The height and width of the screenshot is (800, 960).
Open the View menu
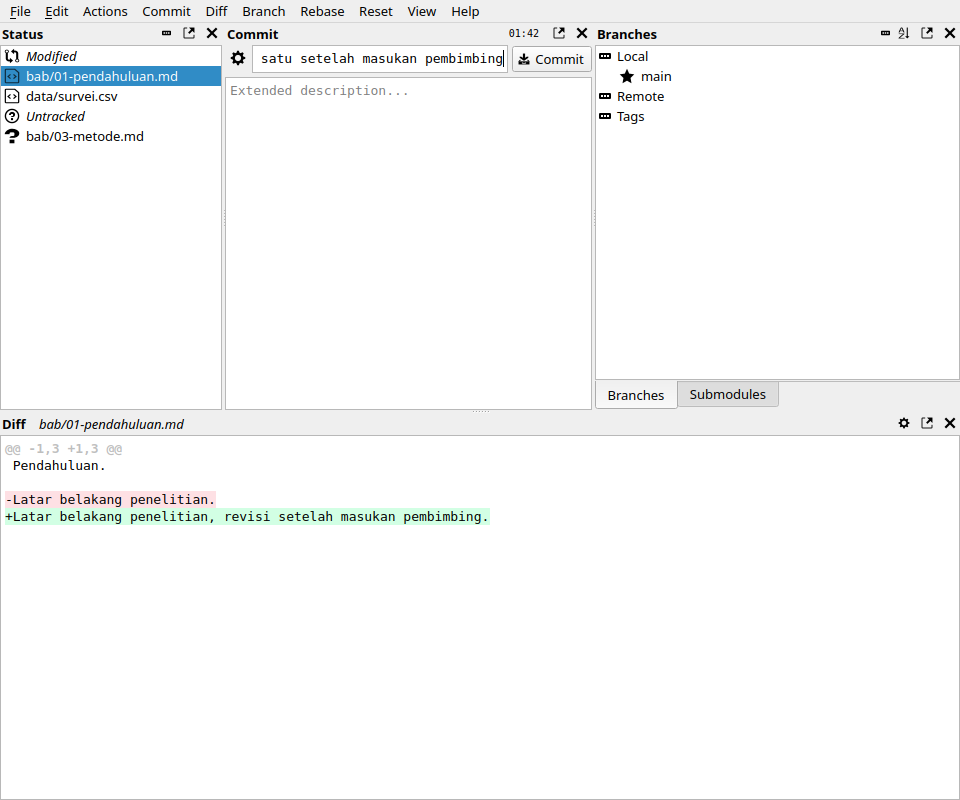422,12
